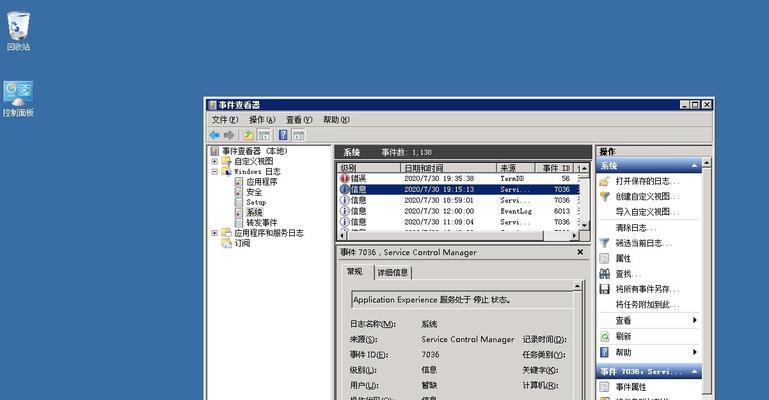The height and width of the screenshot is (400, 769).
Task: Click the Up one level folder icon
Action: point(249,135)
